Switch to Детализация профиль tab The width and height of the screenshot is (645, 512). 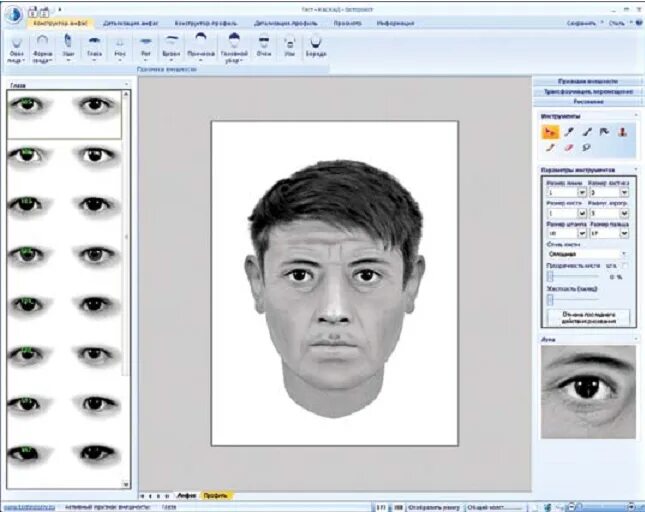coord(285,23)
